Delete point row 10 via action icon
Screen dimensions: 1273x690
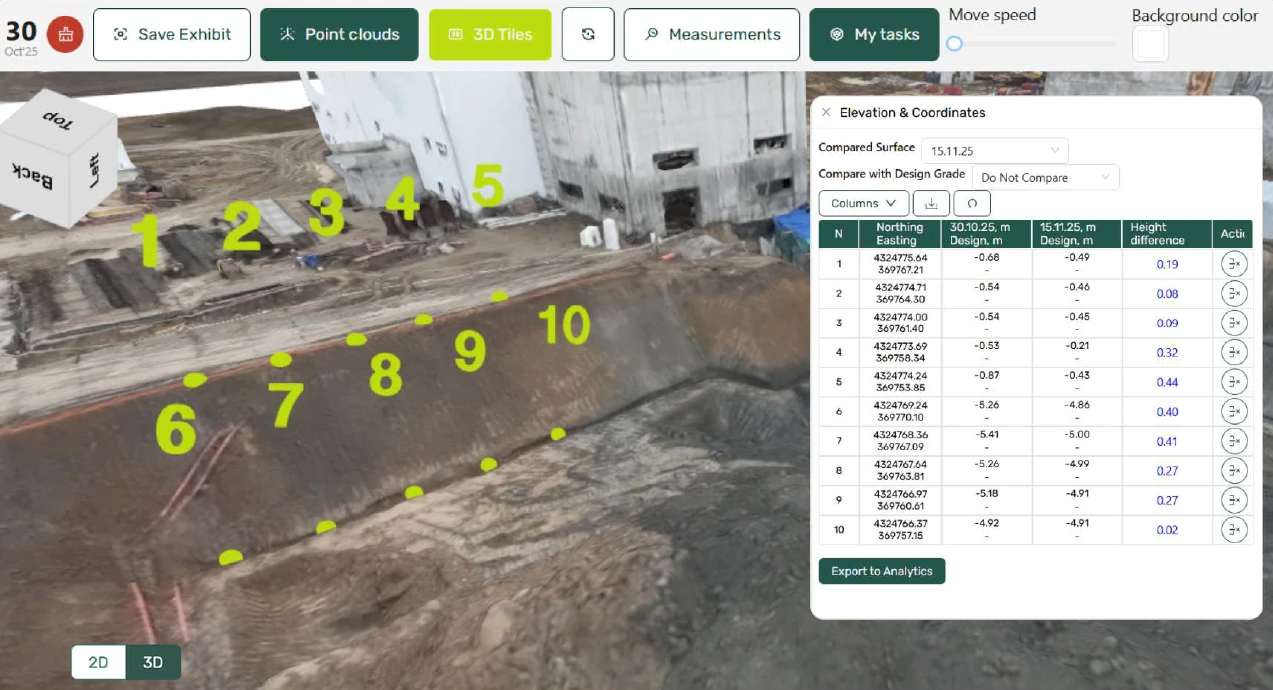click(x=1235, y=530)
